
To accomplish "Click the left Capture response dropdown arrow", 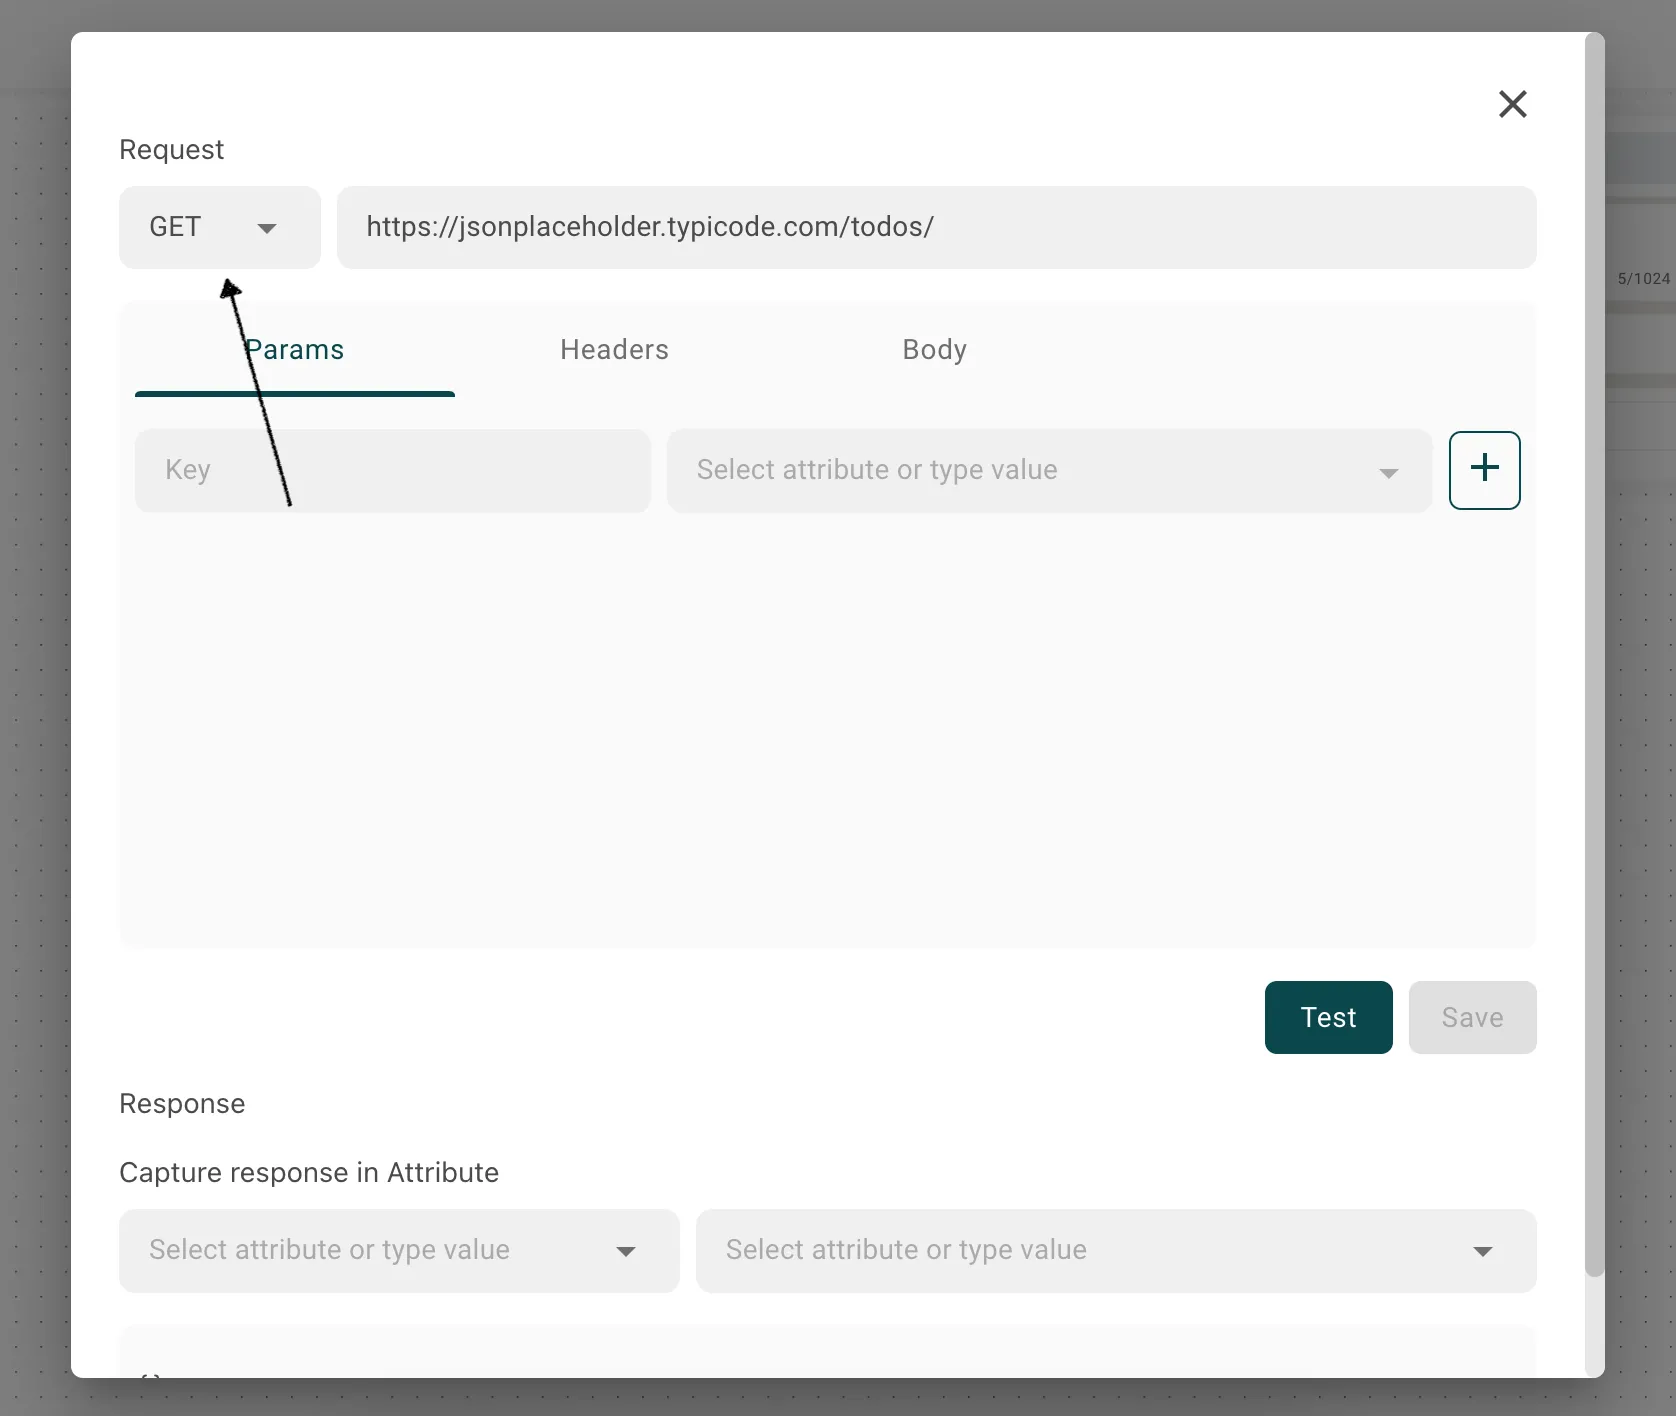I will 626,1252.
